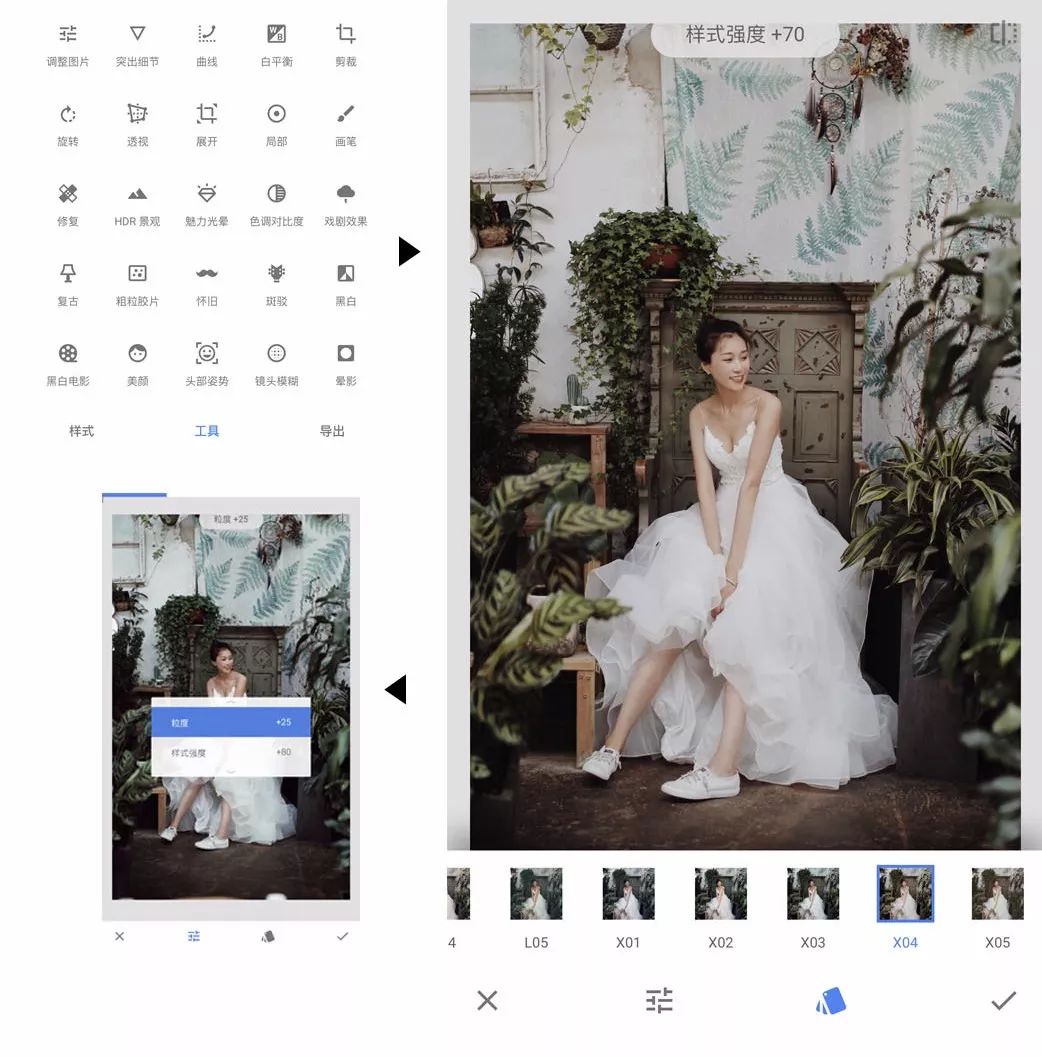Viewport: 1042px width, 1057px height.
Task: Select the 旋转 rotate tool
Action: coord(67,125)
